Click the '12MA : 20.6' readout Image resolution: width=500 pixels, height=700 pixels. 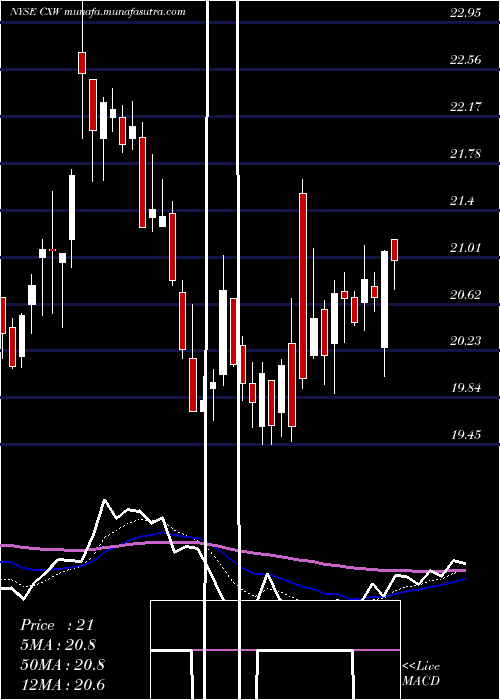click(x=62, y=685)
